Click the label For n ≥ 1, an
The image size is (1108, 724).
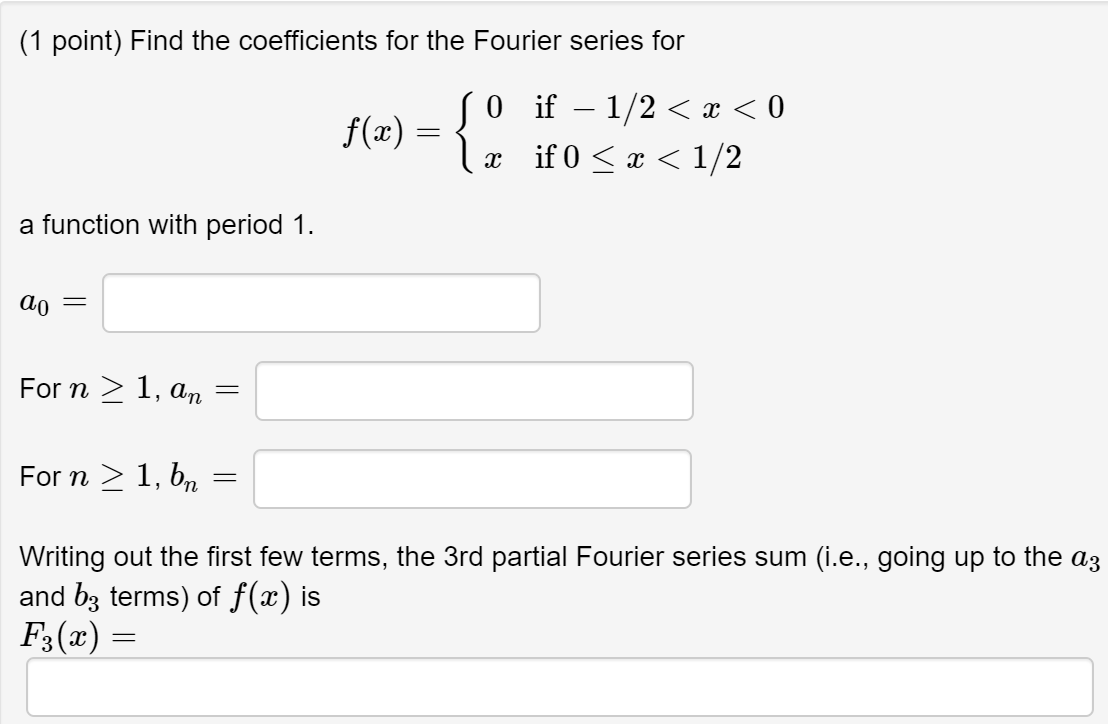tap(130, 391)
